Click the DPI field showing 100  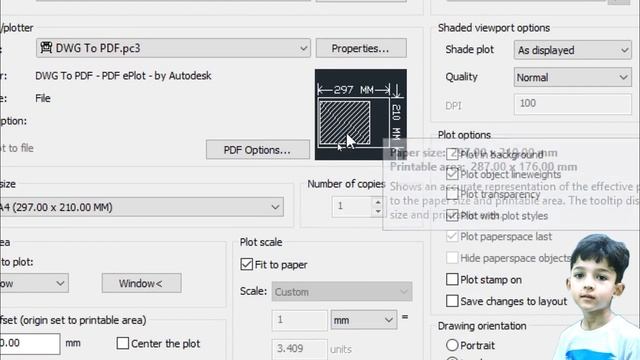572,104
